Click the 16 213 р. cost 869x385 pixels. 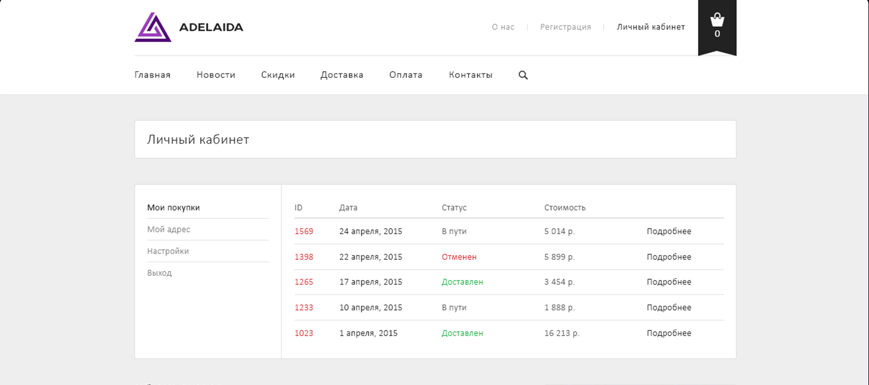[562, 333]
